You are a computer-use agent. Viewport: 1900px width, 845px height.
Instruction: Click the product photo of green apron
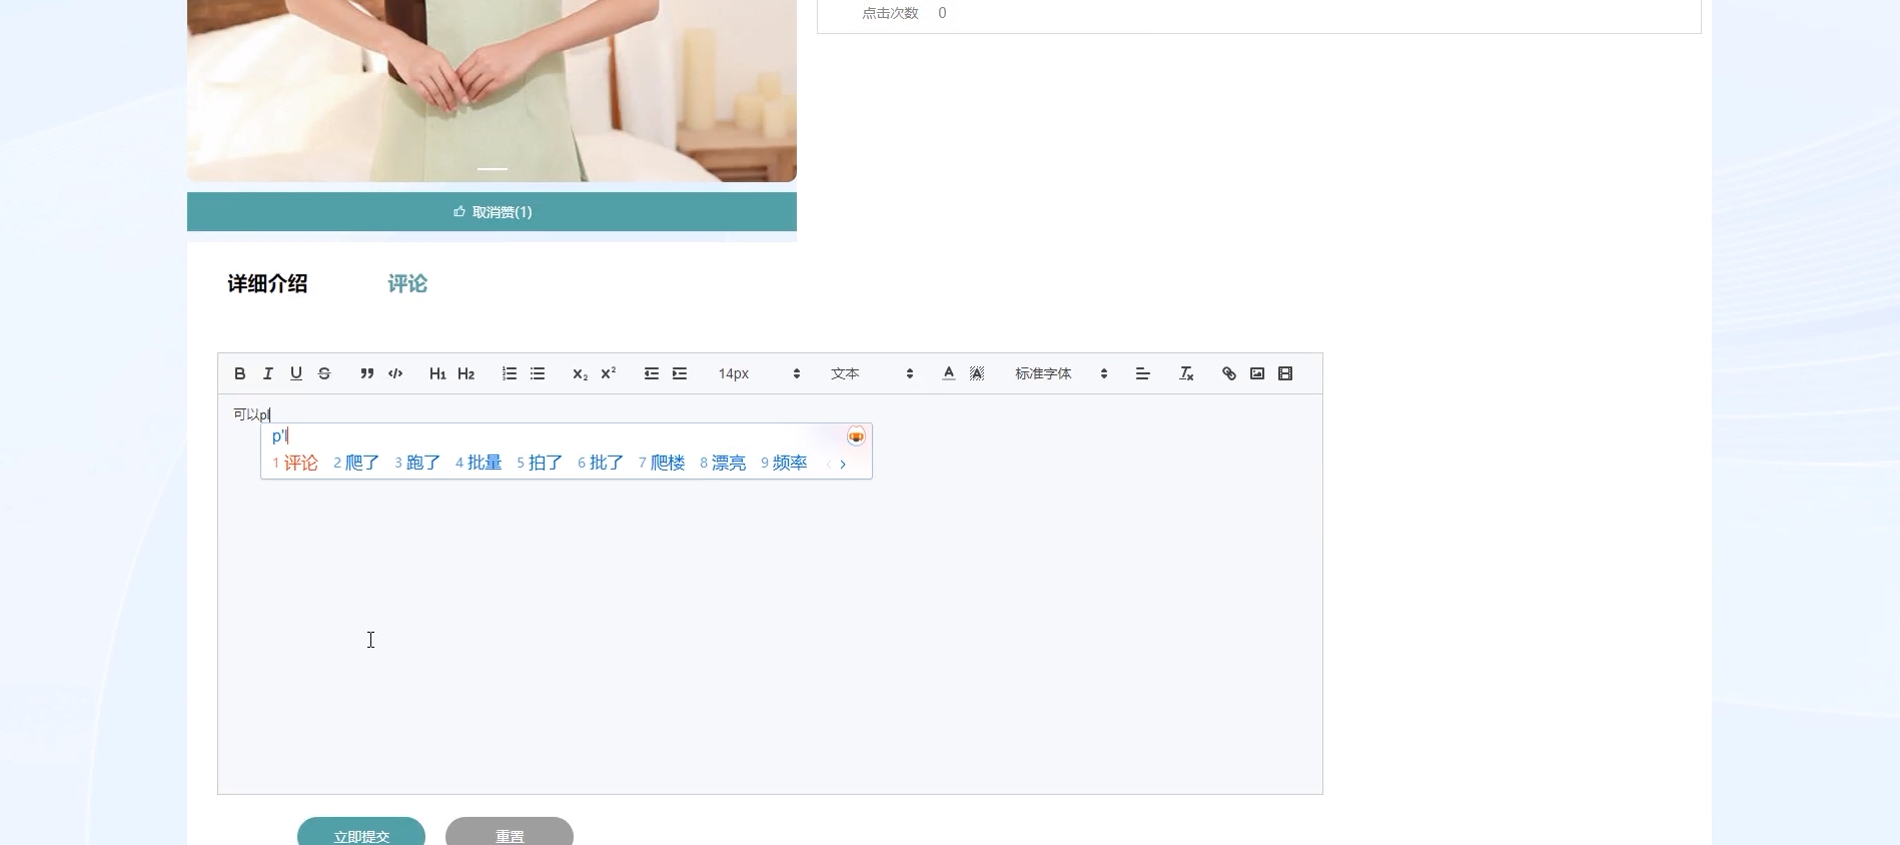(x=492, y=91)
